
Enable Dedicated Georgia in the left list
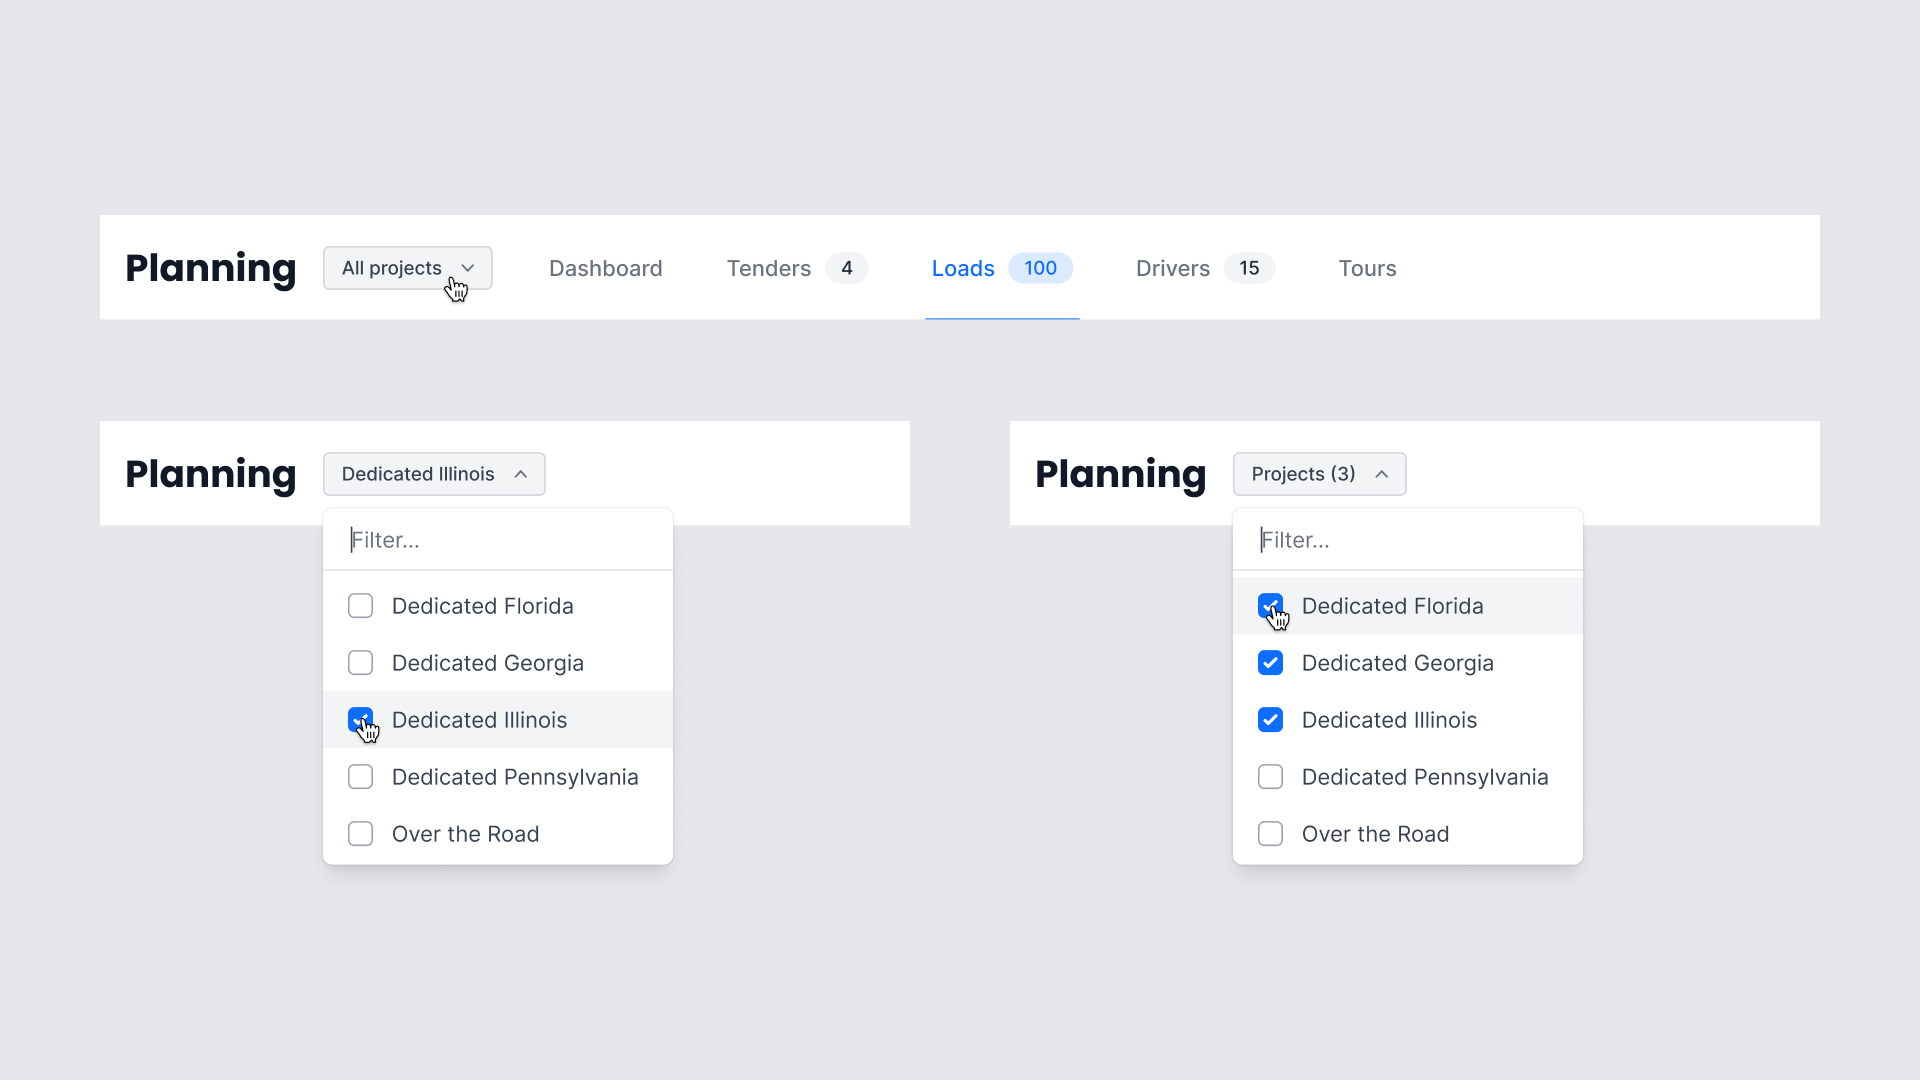click(x=360, y=663)
